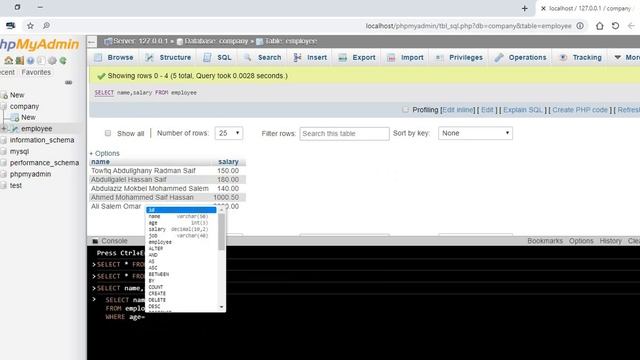Click the Operations wrench icon
This screenshot has width=640, height=360.
point(499,58)
